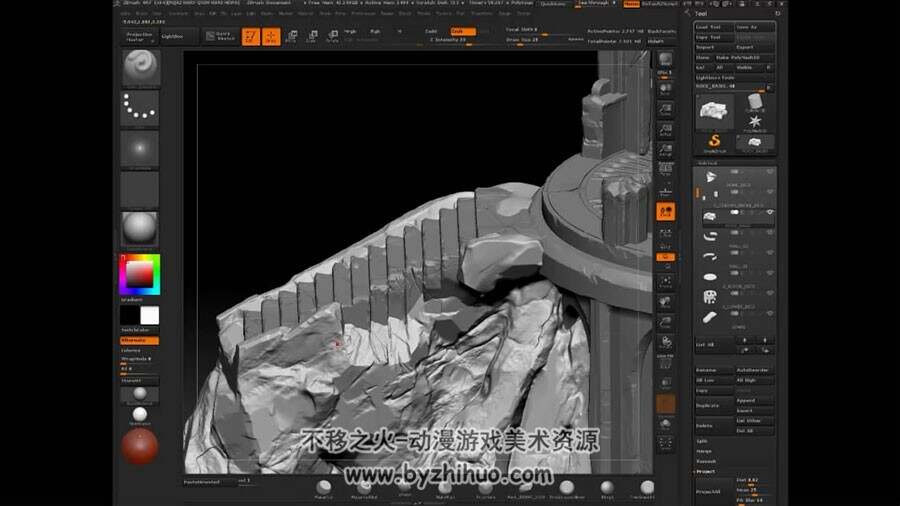
Task: Click the SwitchColor button
Action: [x=139, y=330]
